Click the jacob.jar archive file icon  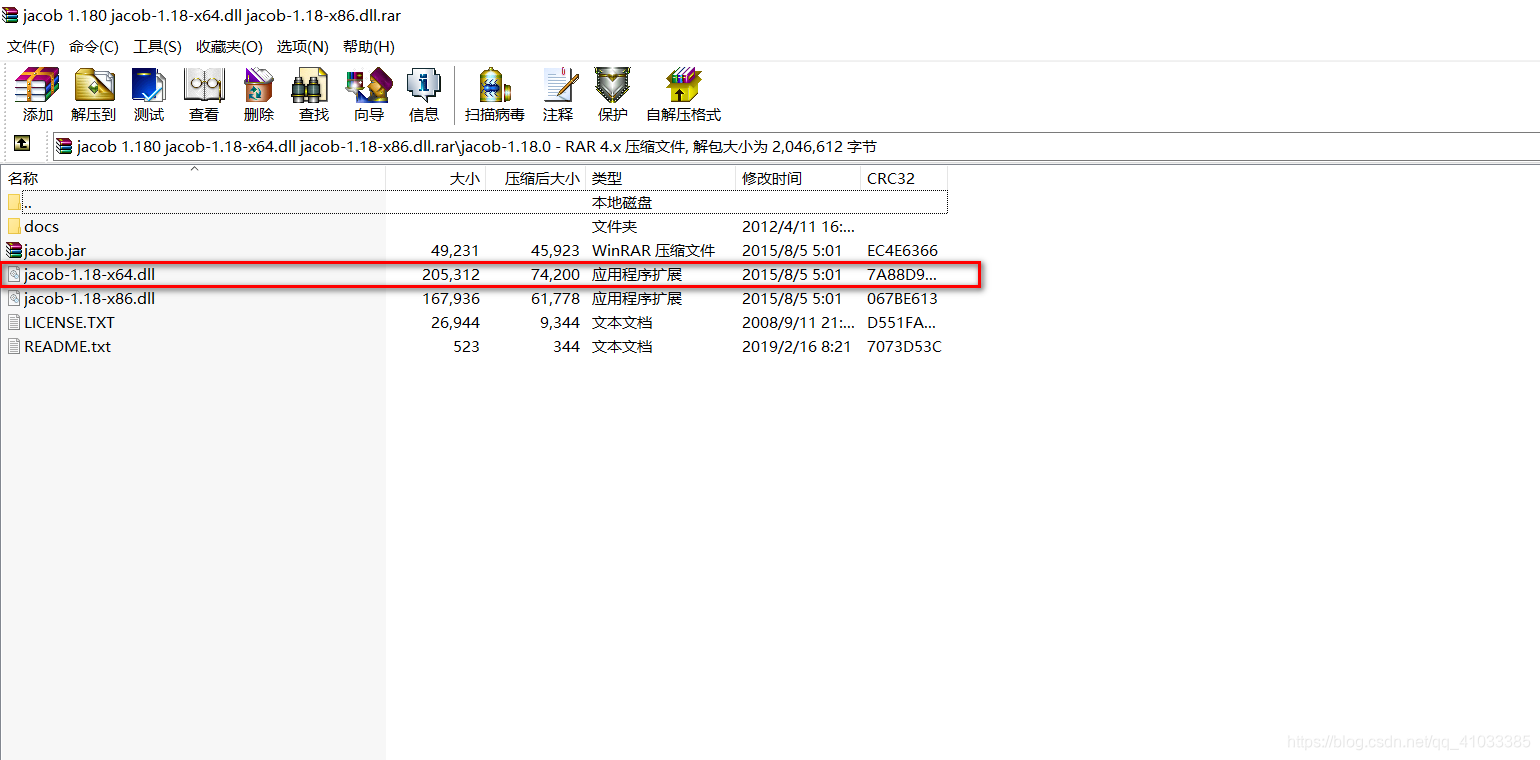[x=14, y=250]
